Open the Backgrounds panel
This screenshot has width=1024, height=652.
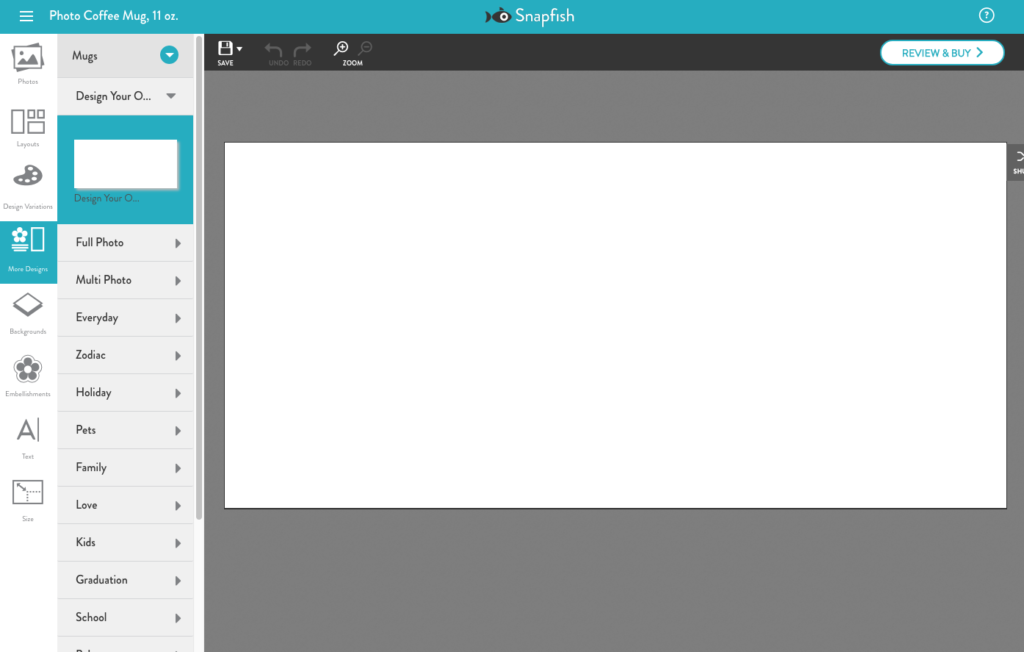(x=28, y=314)
